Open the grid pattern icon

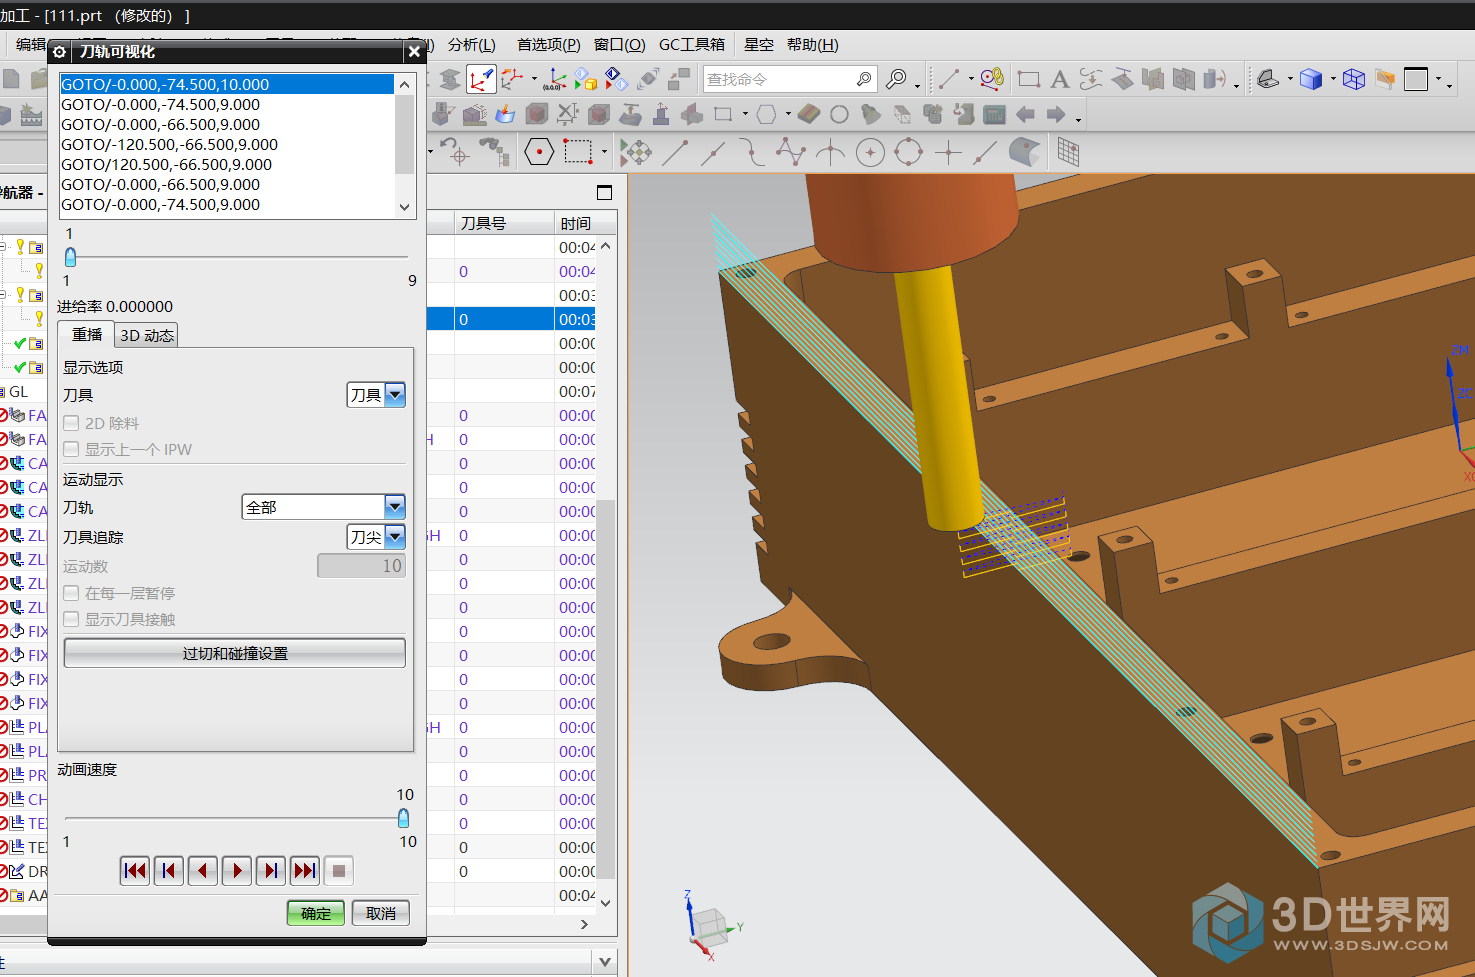click(x=1068, y=153)
